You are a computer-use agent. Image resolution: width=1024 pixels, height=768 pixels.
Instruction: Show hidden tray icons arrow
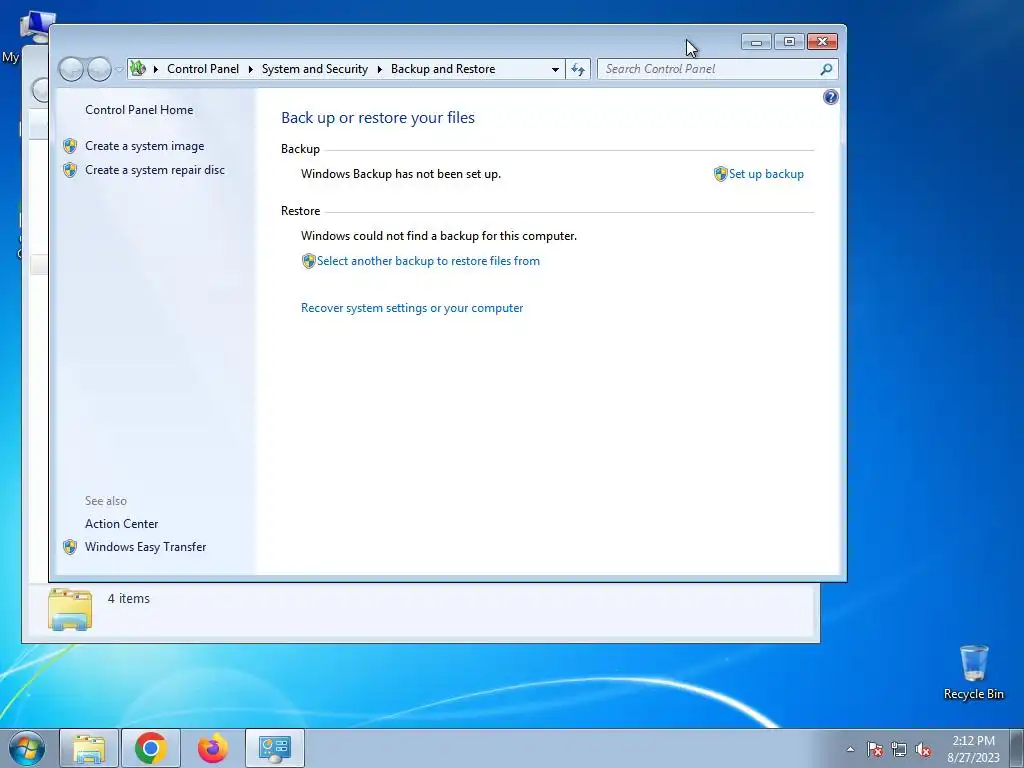coord(850,749)
